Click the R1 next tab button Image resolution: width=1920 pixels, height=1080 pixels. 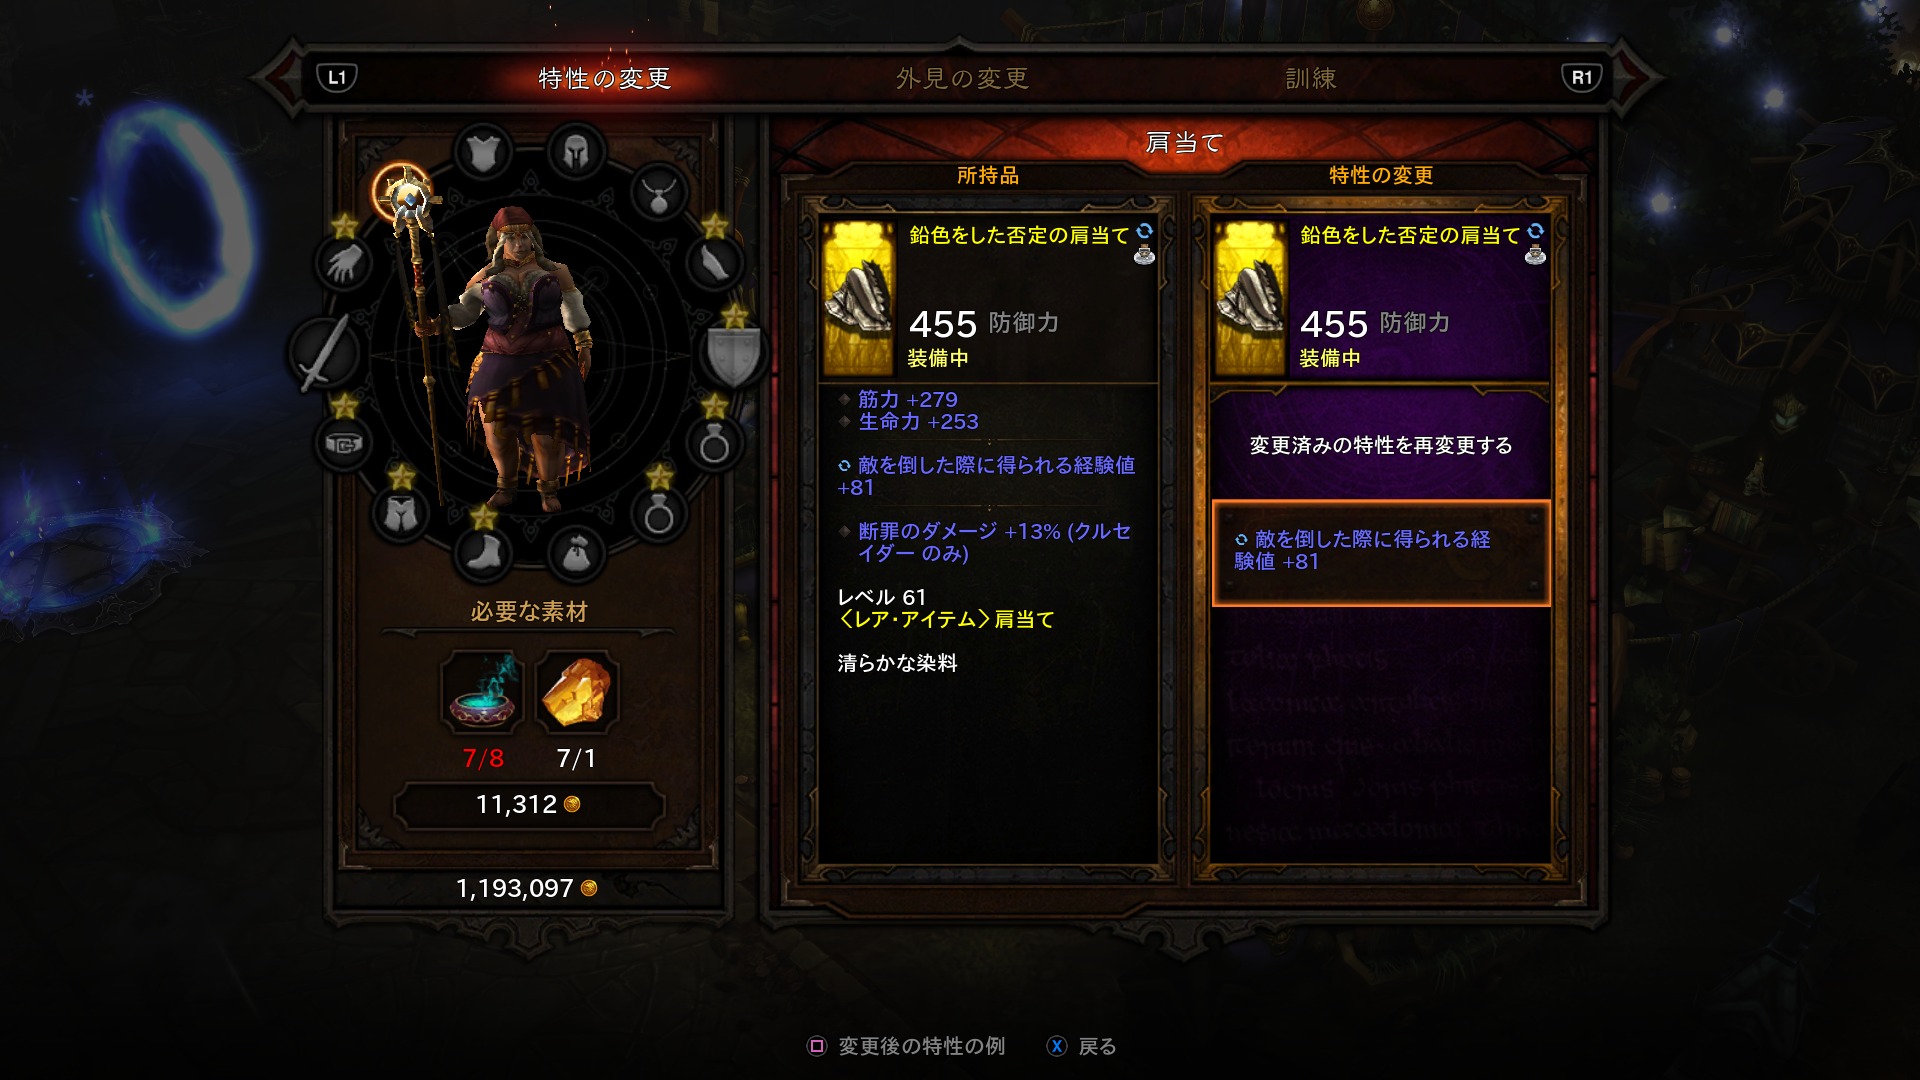click(x=1582, y=77)
